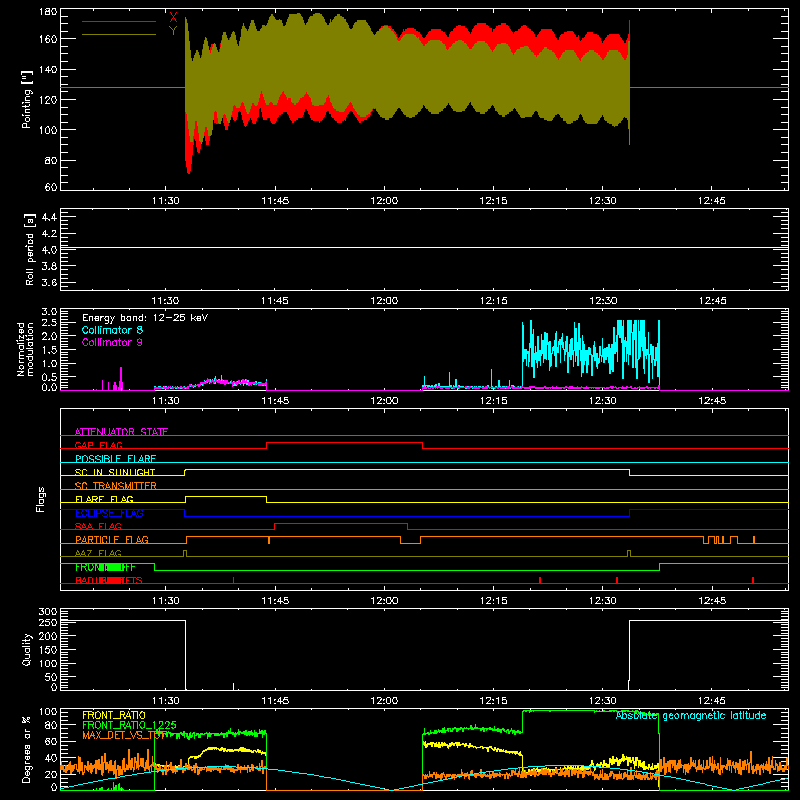Viewport: 800px width, 800px height.
Task: Click the SAA_FLAG label
Action: 98,526
